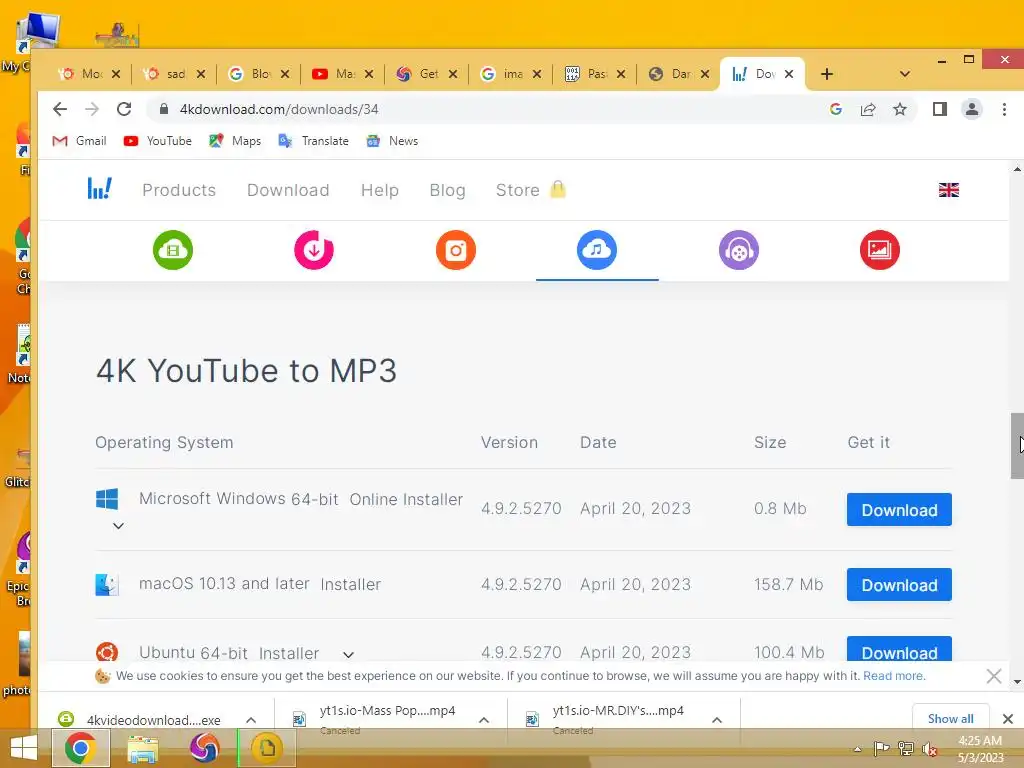Viewport: 1024px width, 768px height.
Task: Open the orange camera Stogram product icon
Action: [456, 250]
